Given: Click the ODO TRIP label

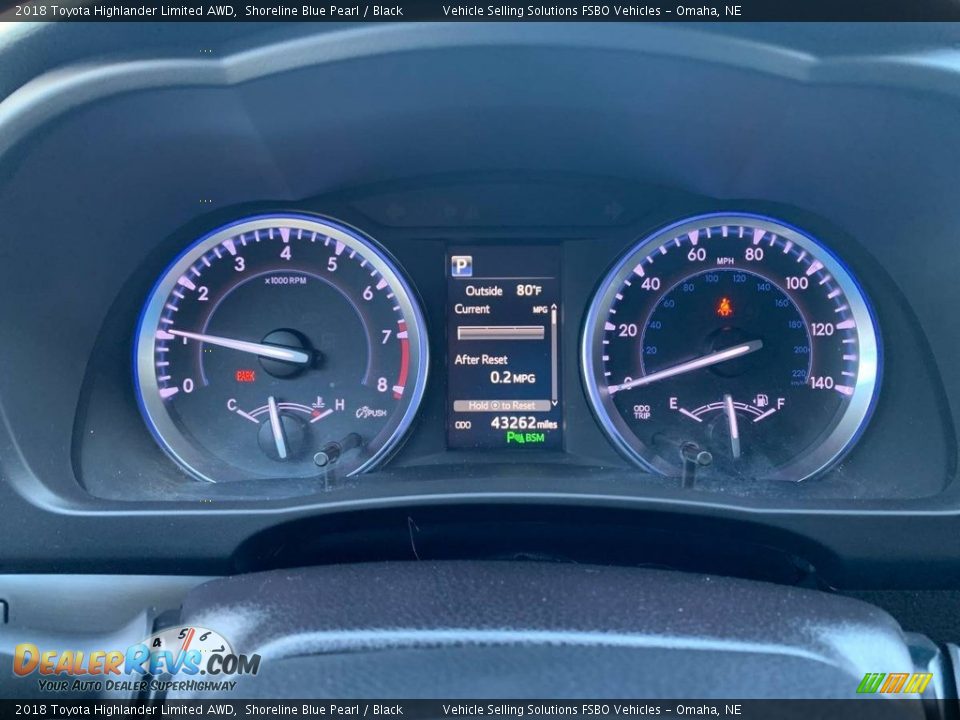Looking at the screenshot, I should [642, 412].
